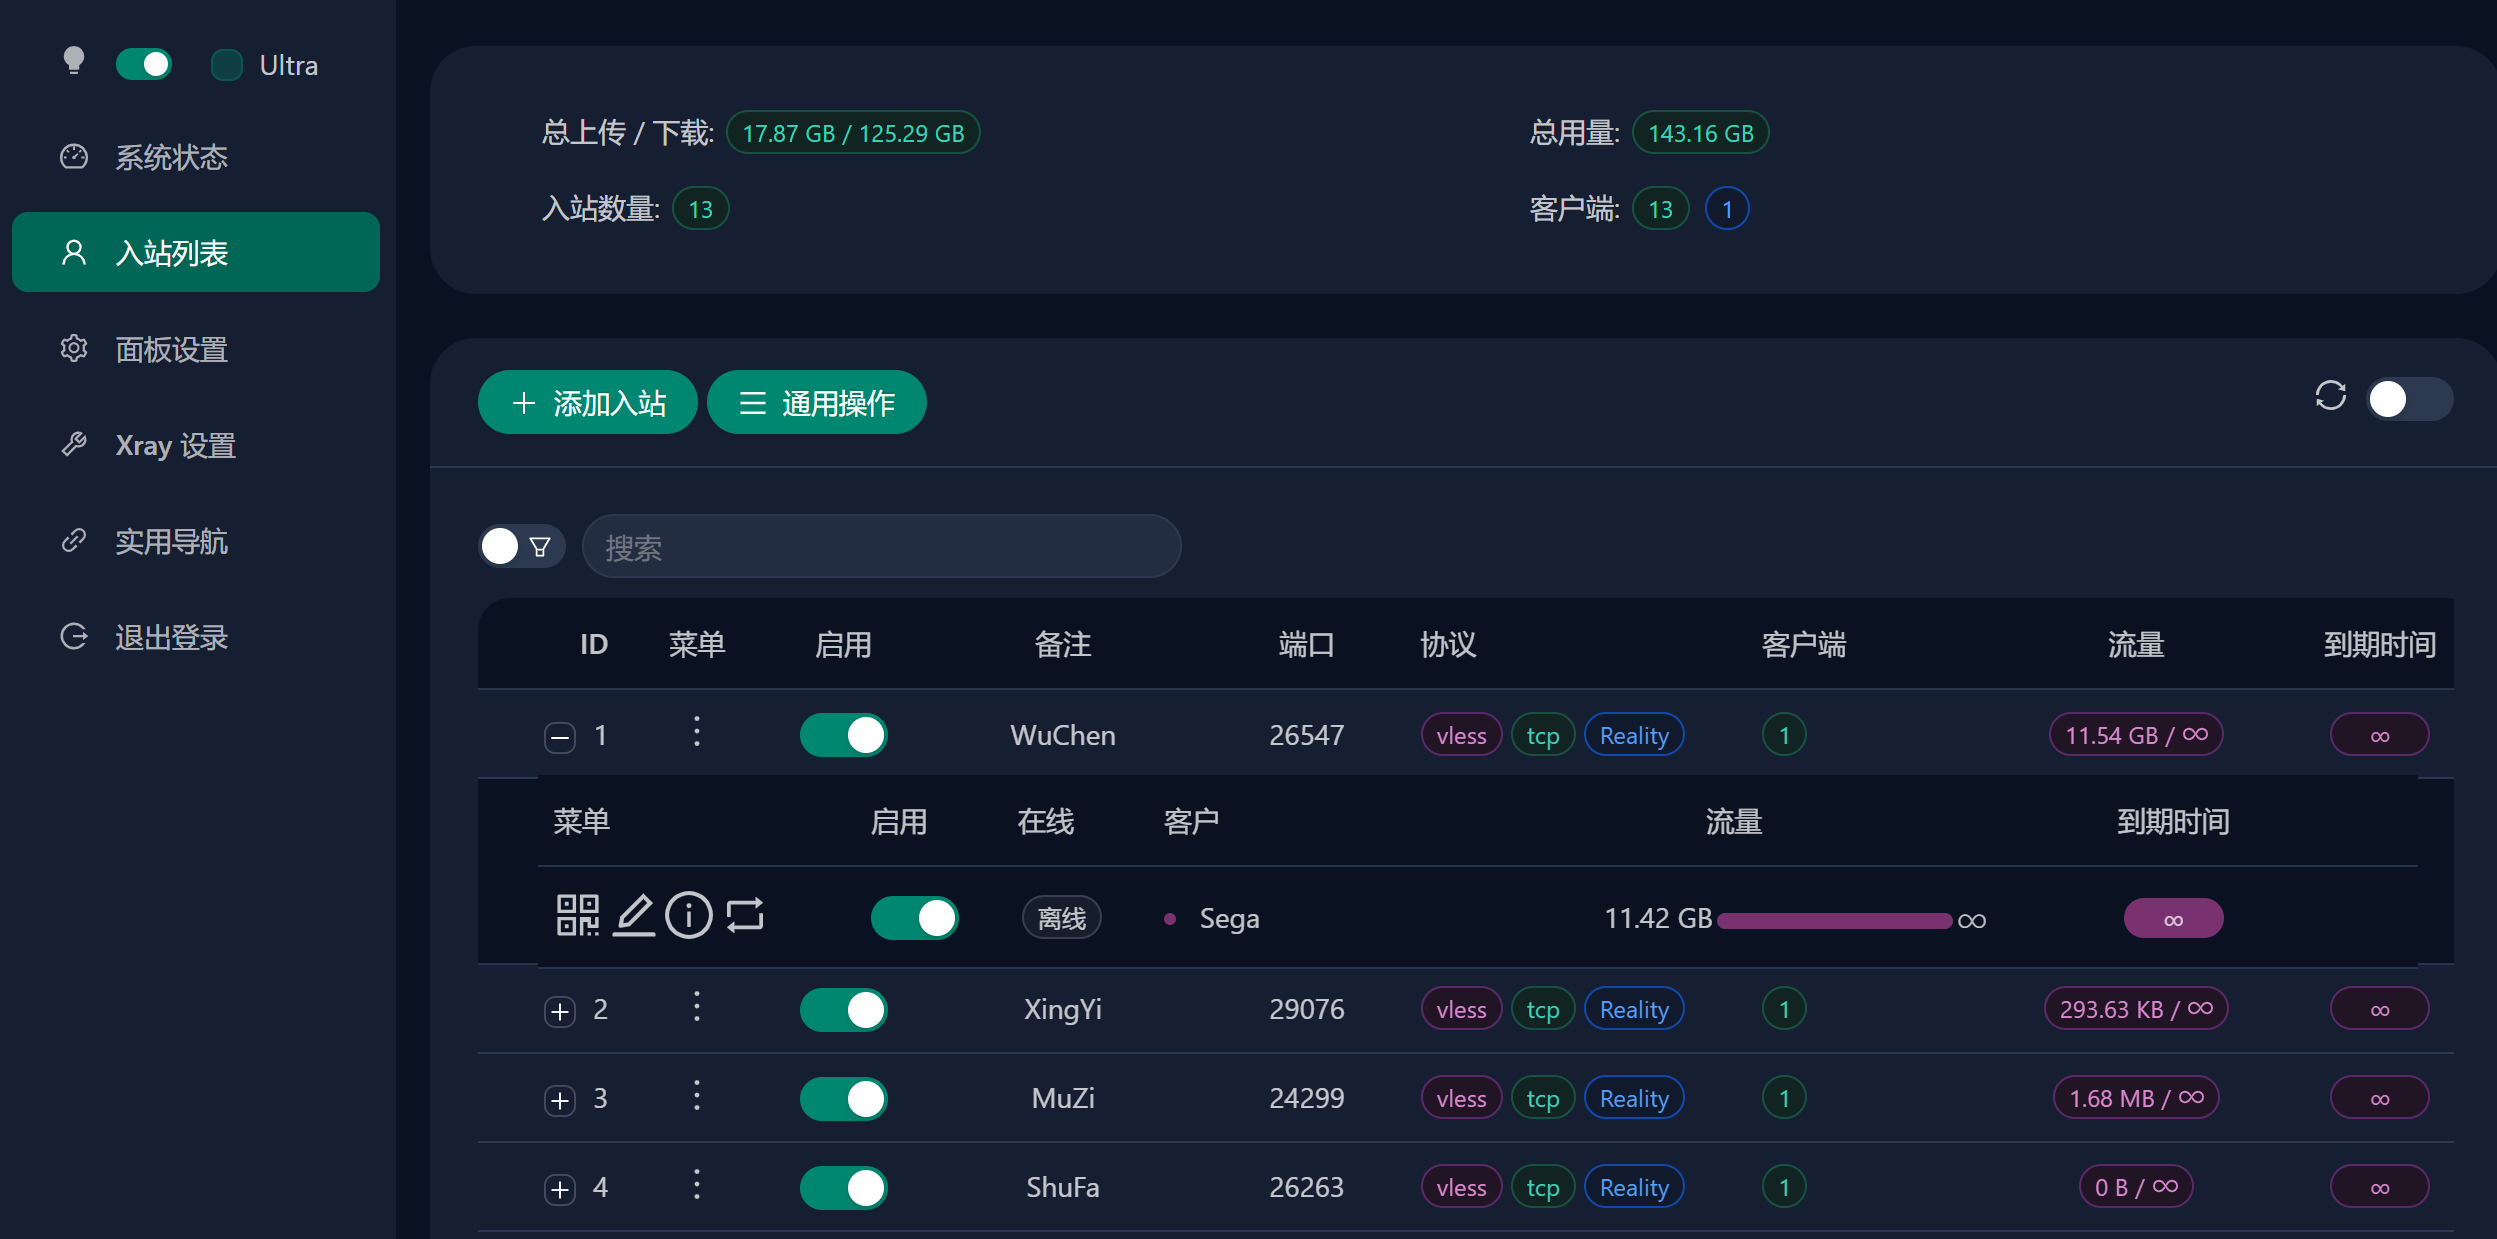
Task: Go to 系统状态 in the sidebar
Action: (x=171, y=157)
